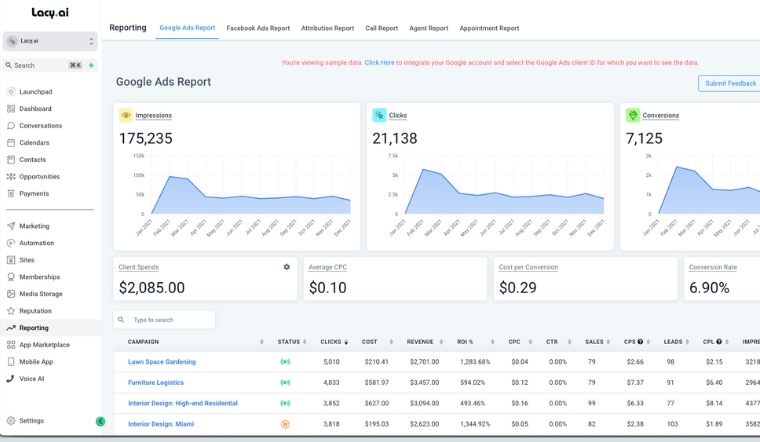Sort table by CPC column
Screen dimensions: 760x442
pyautogui.click(x=530, y=342)
